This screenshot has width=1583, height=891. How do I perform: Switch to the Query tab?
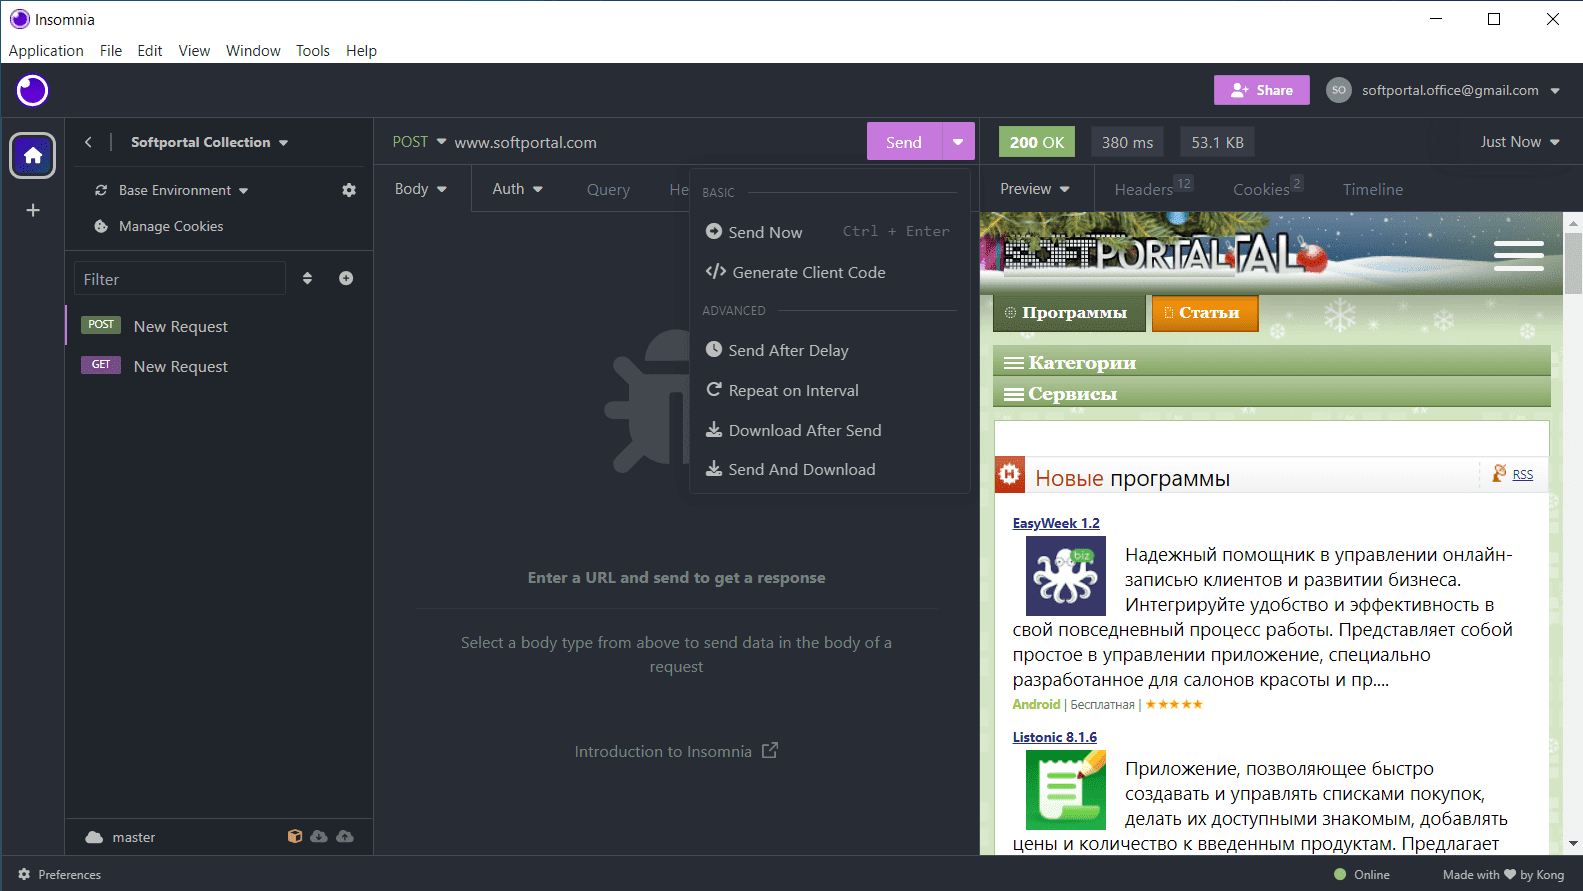608,190
